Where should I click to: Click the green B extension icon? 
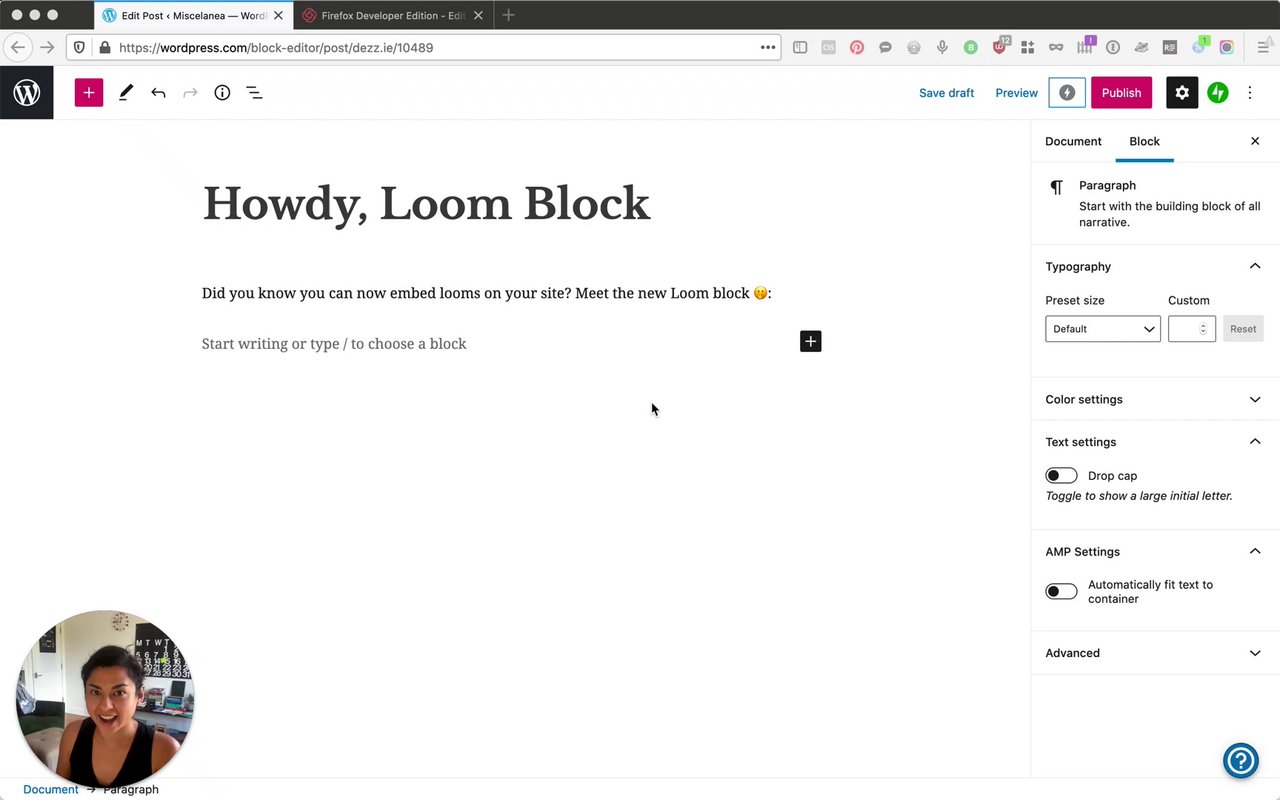tap(971, 47)
